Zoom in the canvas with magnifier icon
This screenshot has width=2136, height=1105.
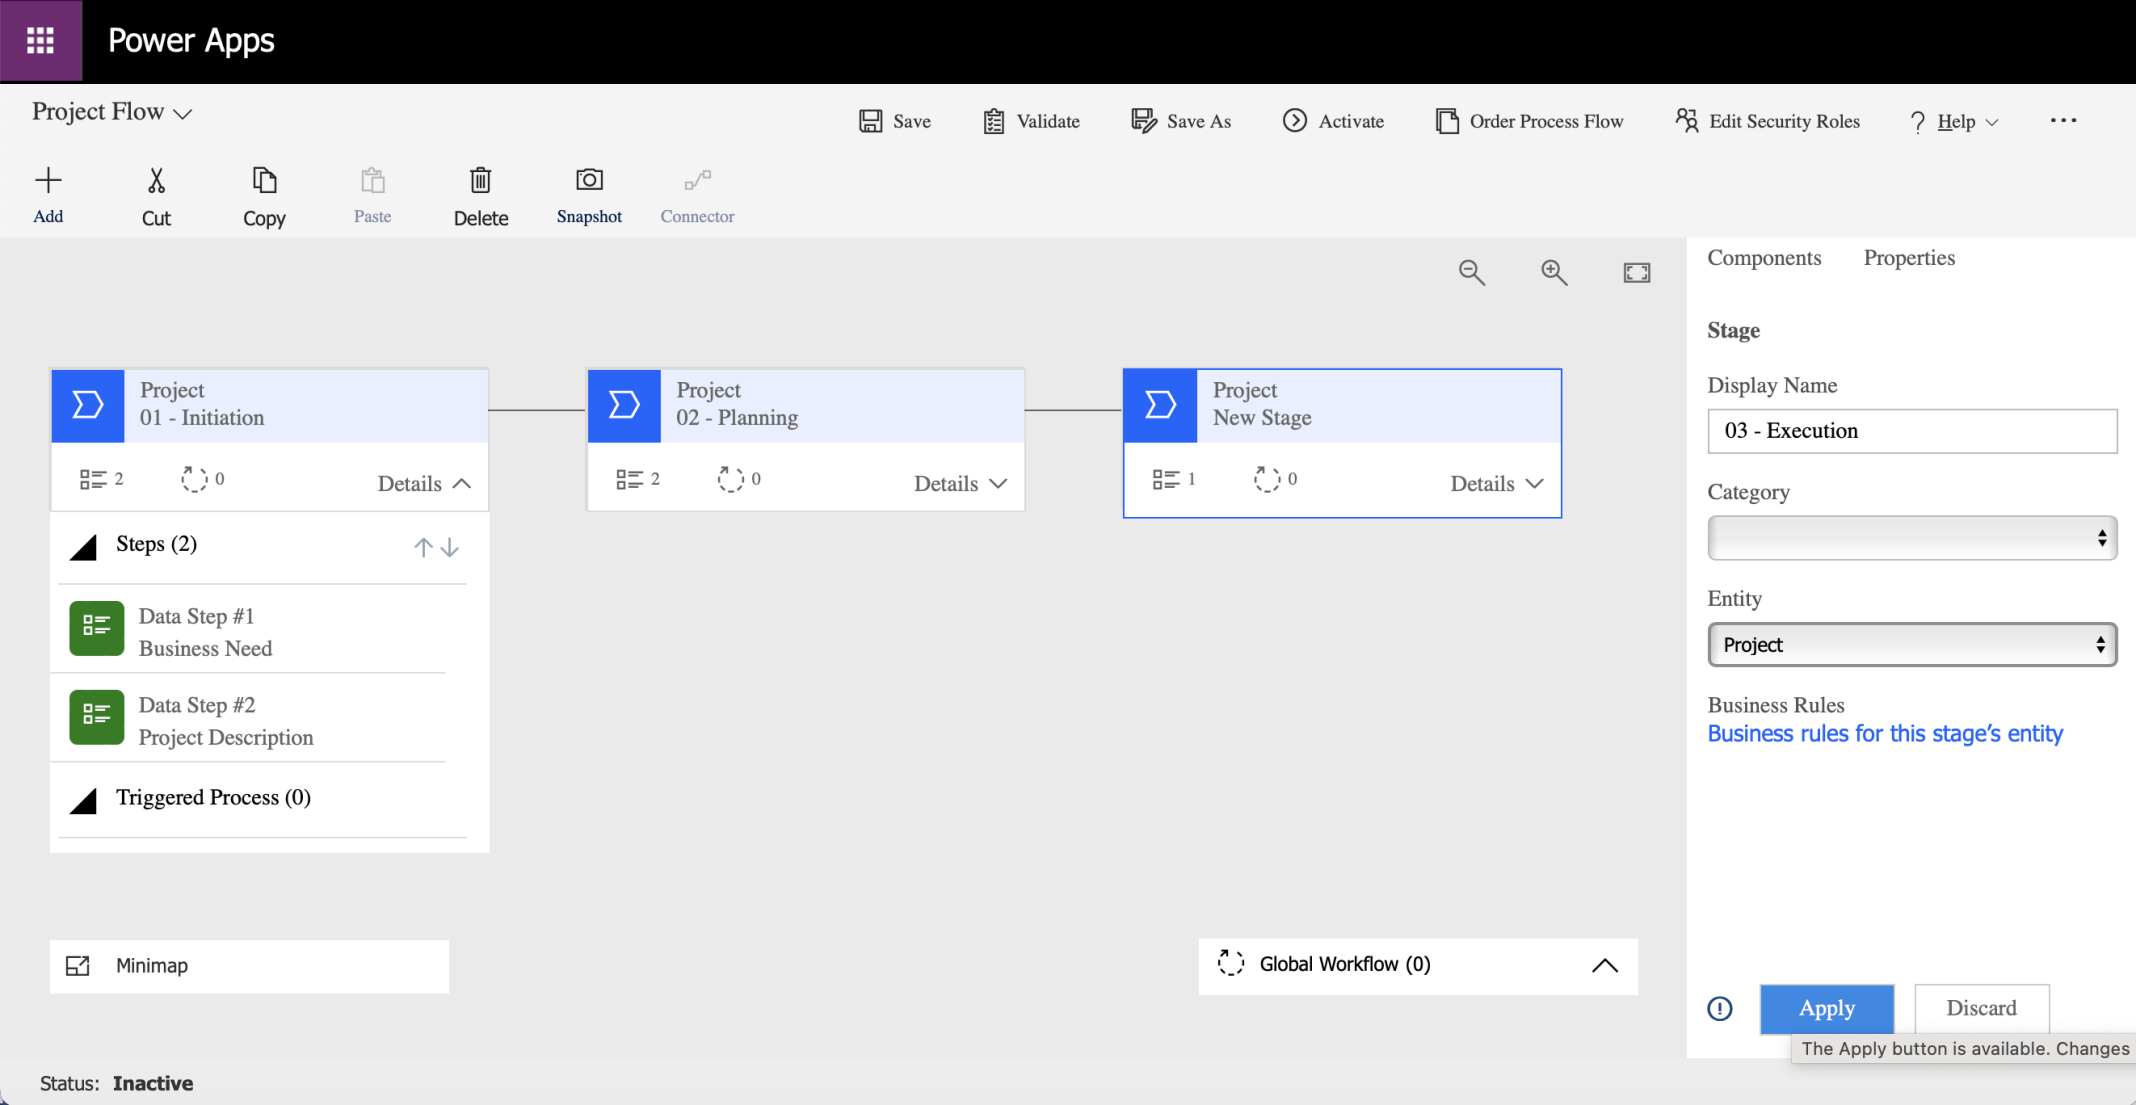[x=1553, y=272]
